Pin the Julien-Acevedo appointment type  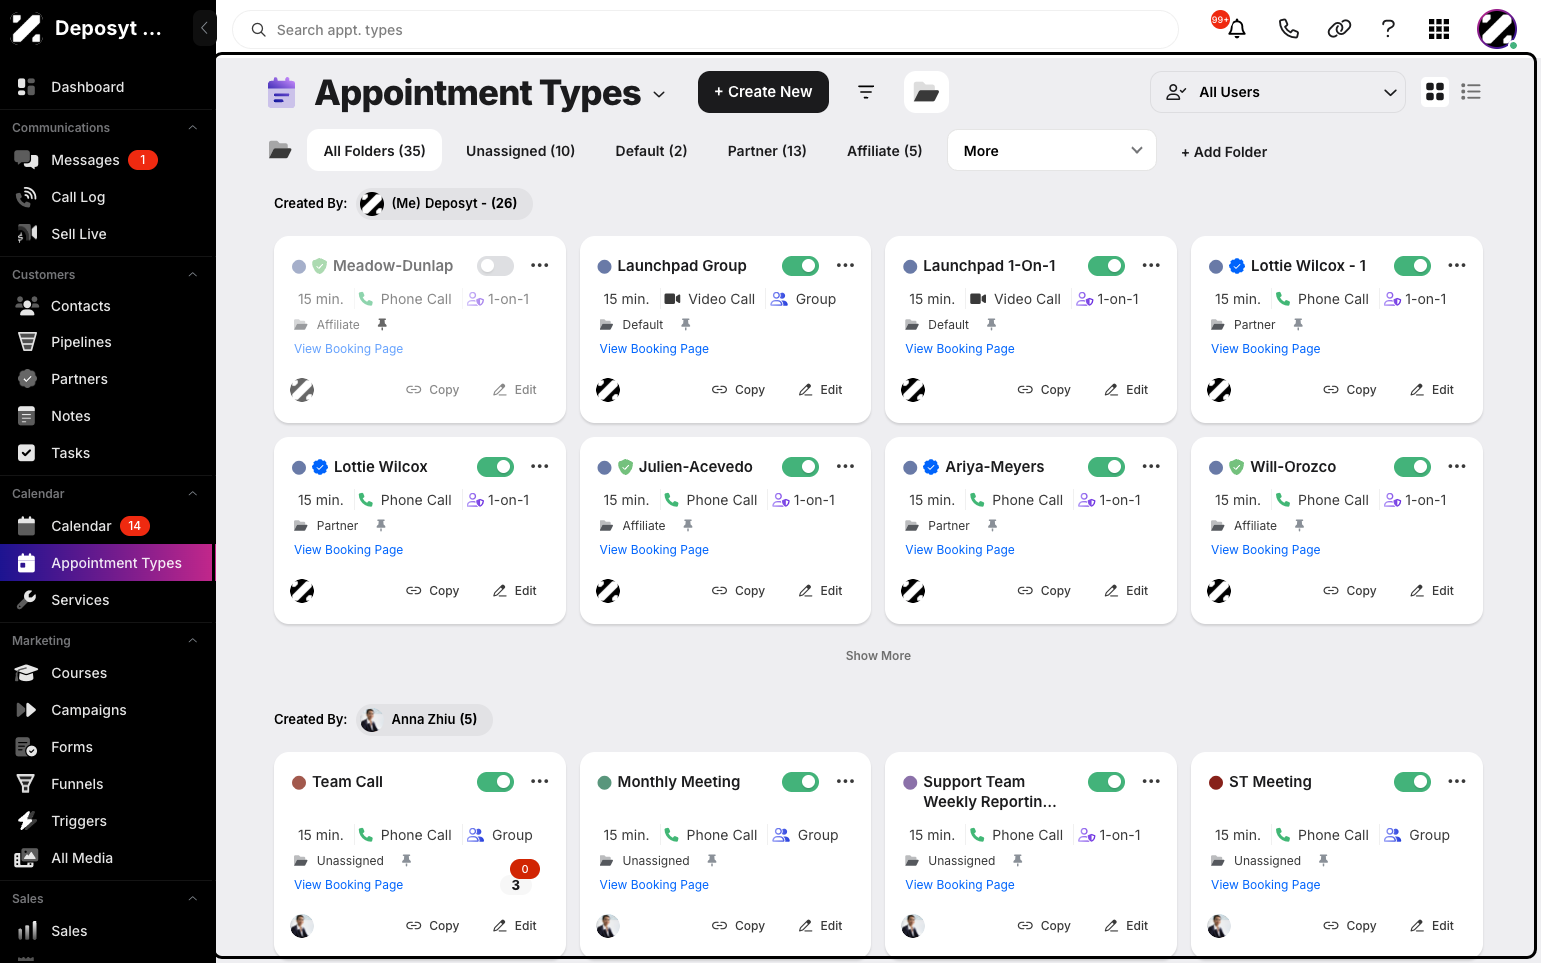coord(687,526)
